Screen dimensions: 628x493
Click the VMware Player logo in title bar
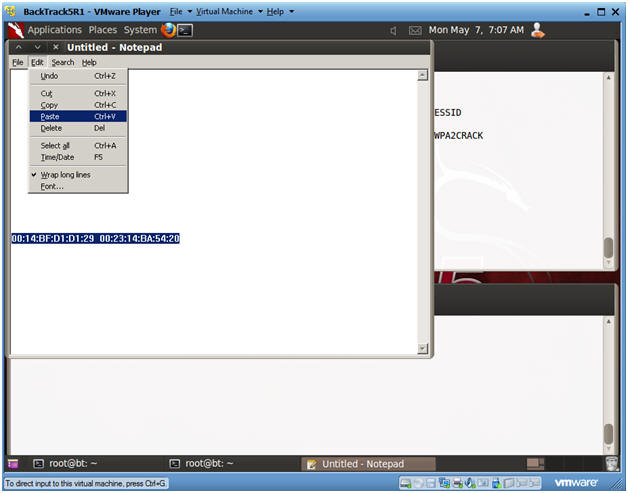(x=10, y=11)
